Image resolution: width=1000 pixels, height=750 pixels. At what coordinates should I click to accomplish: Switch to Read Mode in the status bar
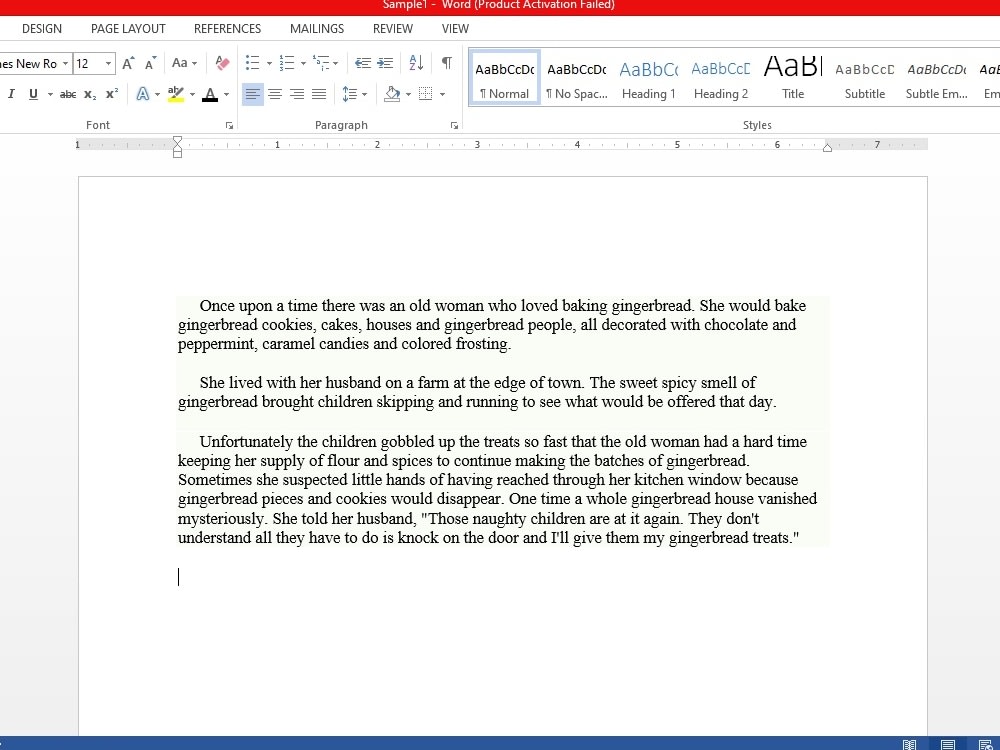[x=910, y=744]
